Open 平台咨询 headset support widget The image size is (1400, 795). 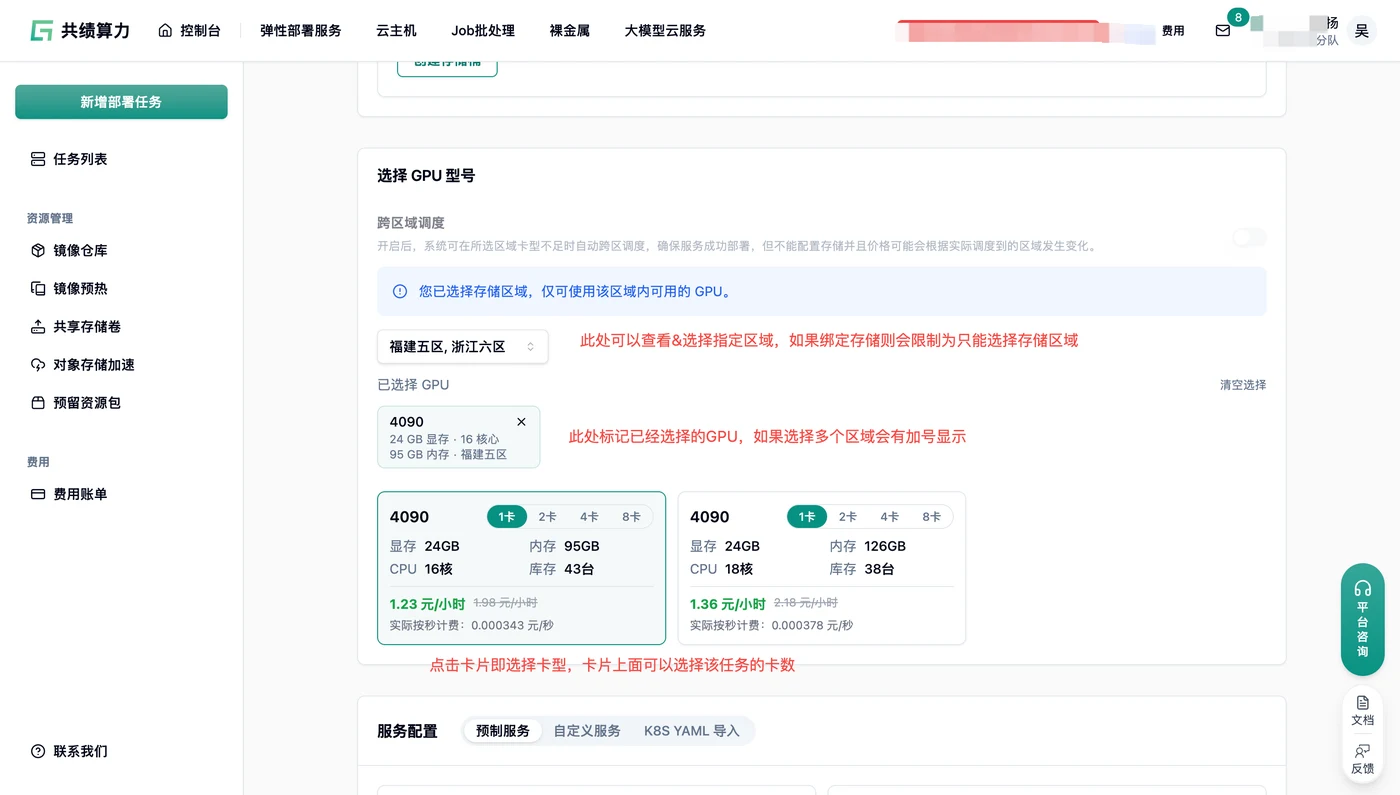(x=1362, y=619)
